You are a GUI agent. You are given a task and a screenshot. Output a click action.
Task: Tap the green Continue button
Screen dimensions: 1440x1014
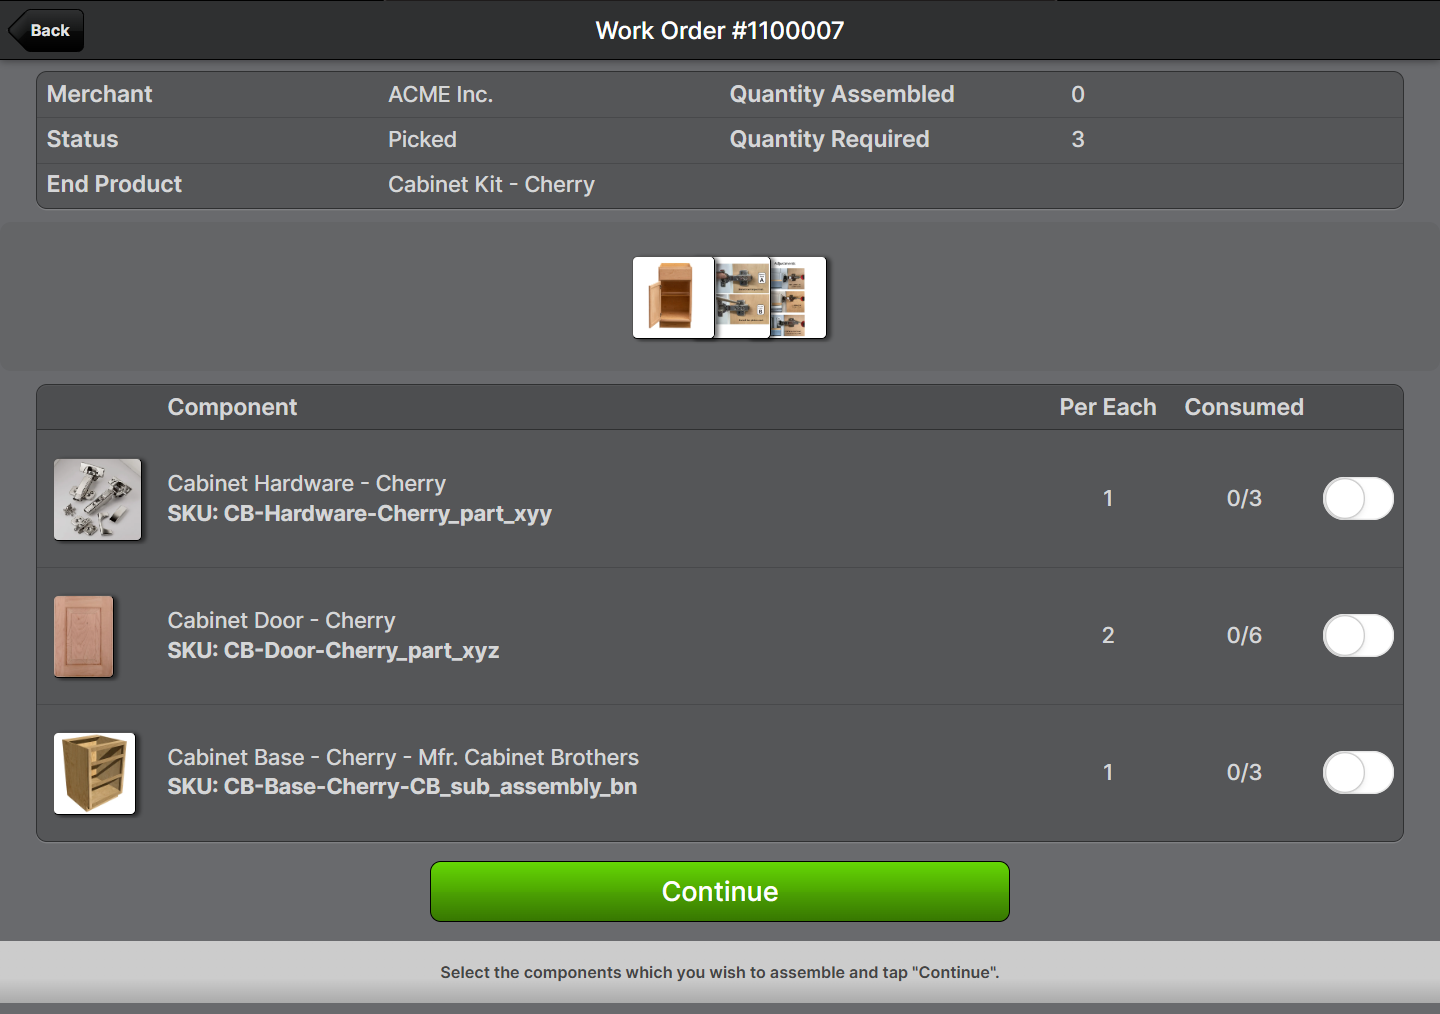(x=720, y=891)
